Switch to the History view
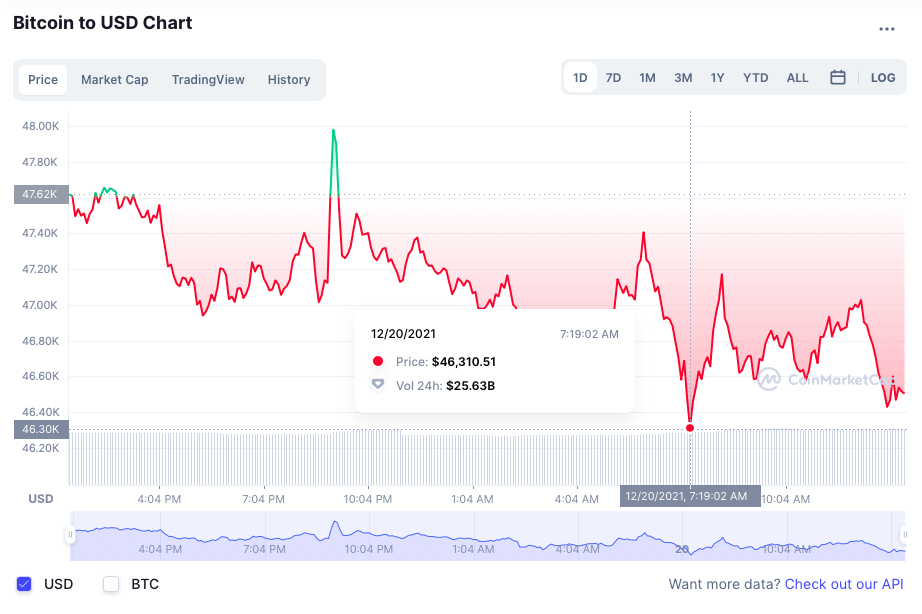 click(x=289, y=79)
